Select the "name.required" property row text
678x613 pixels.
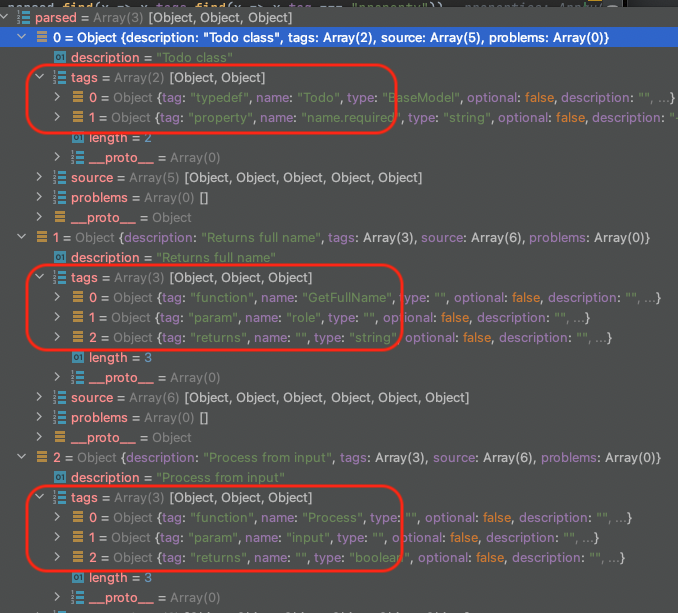[383, 118]
